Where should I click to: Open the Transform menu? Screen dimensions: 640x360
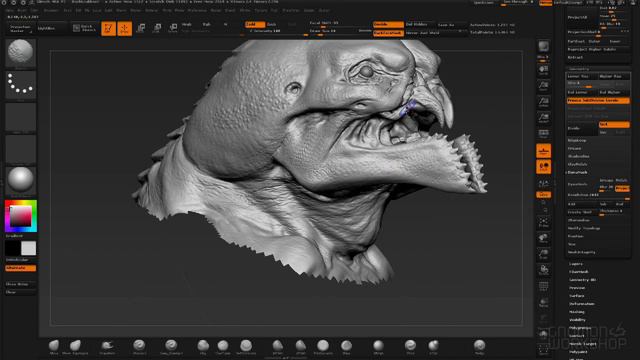click(x=291, y=10)
